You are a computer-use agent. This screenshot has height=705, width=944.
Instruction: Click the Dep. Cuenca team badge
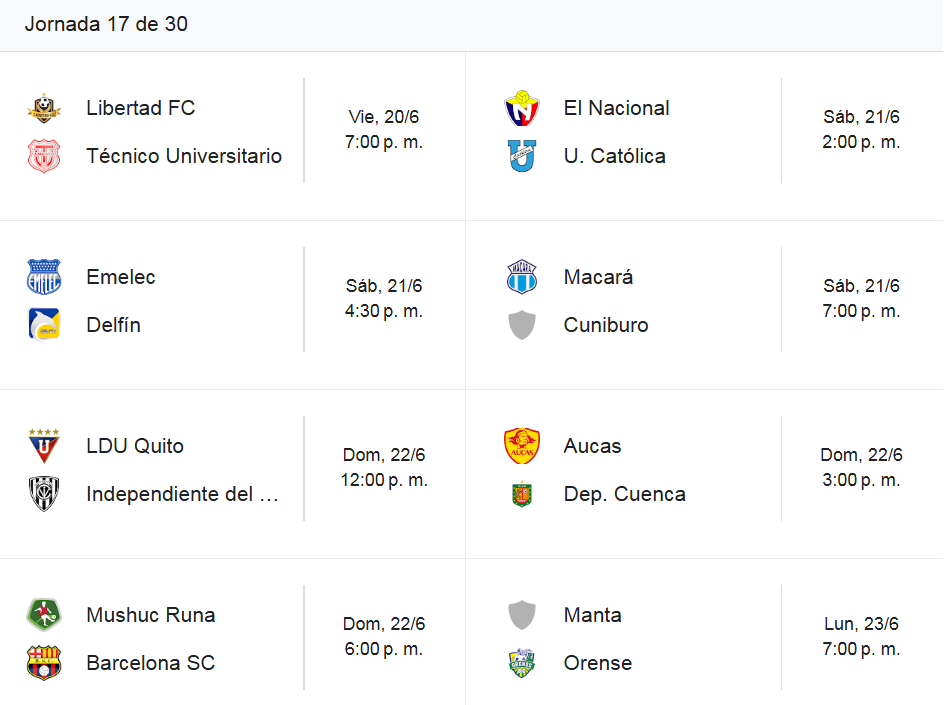click(522, 494)
